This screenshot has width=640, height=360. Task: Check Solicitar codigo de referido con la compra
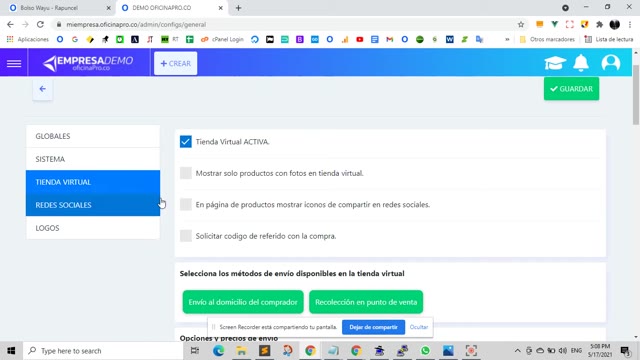pyautogui.click(x=186, y=236)
